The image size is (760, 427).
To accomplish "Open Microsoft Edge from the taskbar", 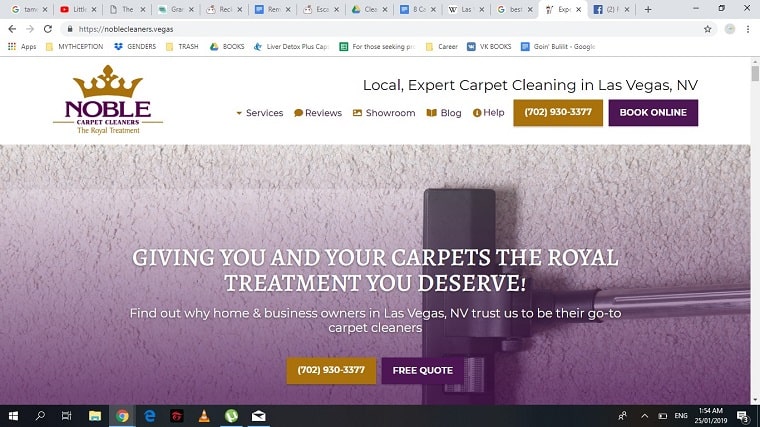I will tap(150, 416).
